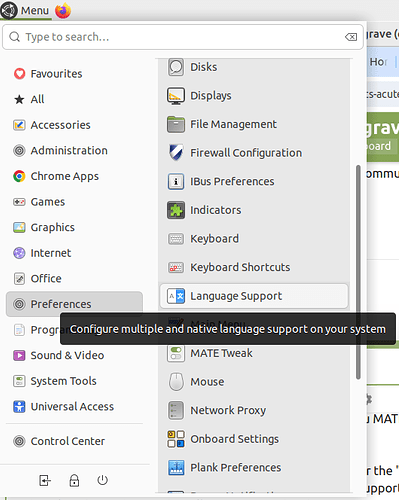The image size is (399, 500).
Task: Open MATE Tweak icon
Action: click(x=176, y=353)
